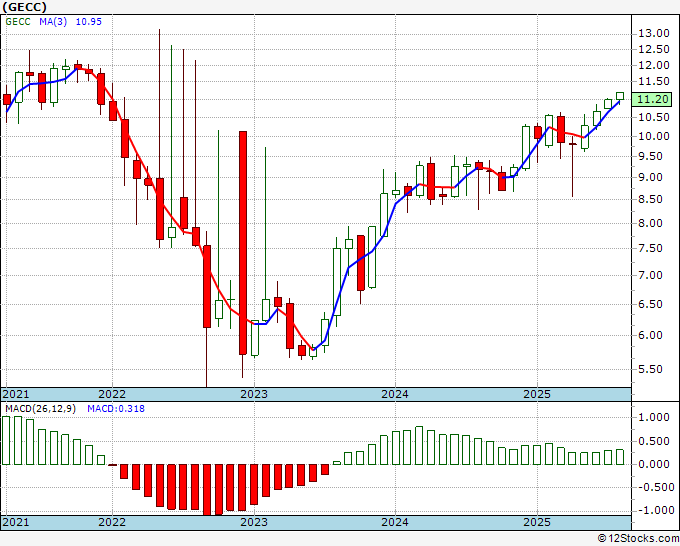Viewport: 680px width, 546px height.
Task: Click the 12.00 price axis label
Action: pyautogui.click(x=654, y=65)
